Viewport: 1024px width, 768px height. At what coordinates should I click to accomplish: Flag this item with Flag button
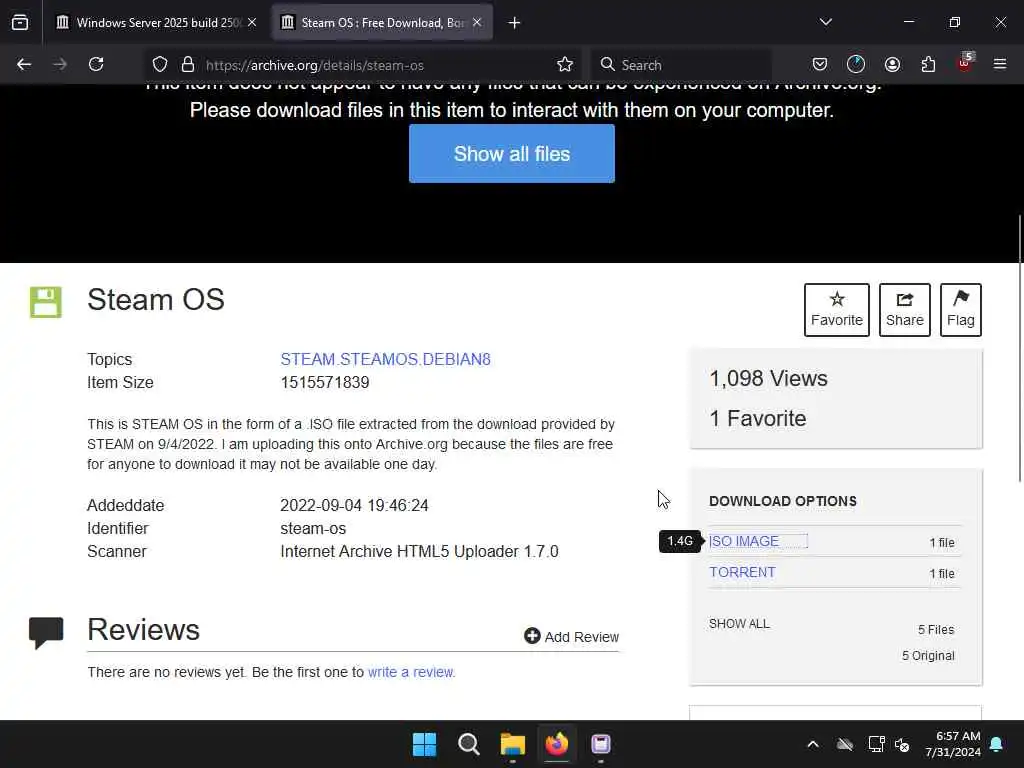pos(961,310)
